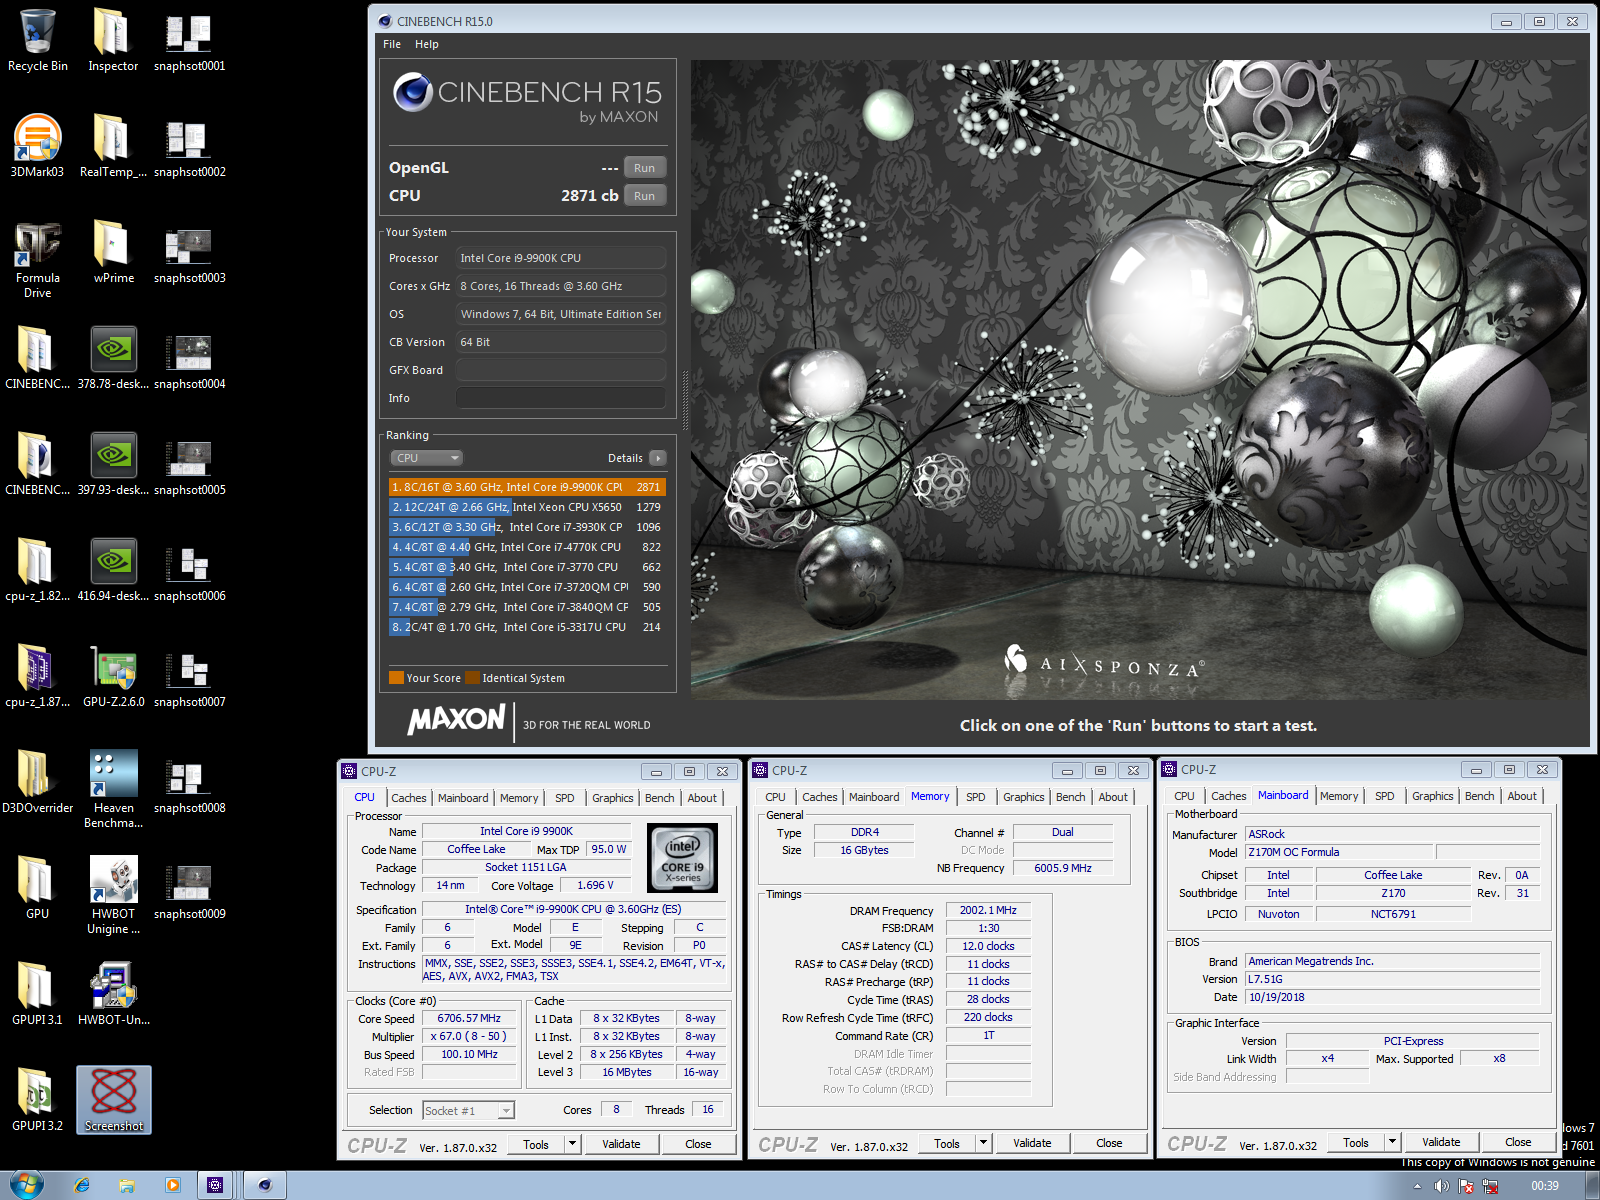Click the taskbar clock showing 00:39

[x=1545, y=1186]
